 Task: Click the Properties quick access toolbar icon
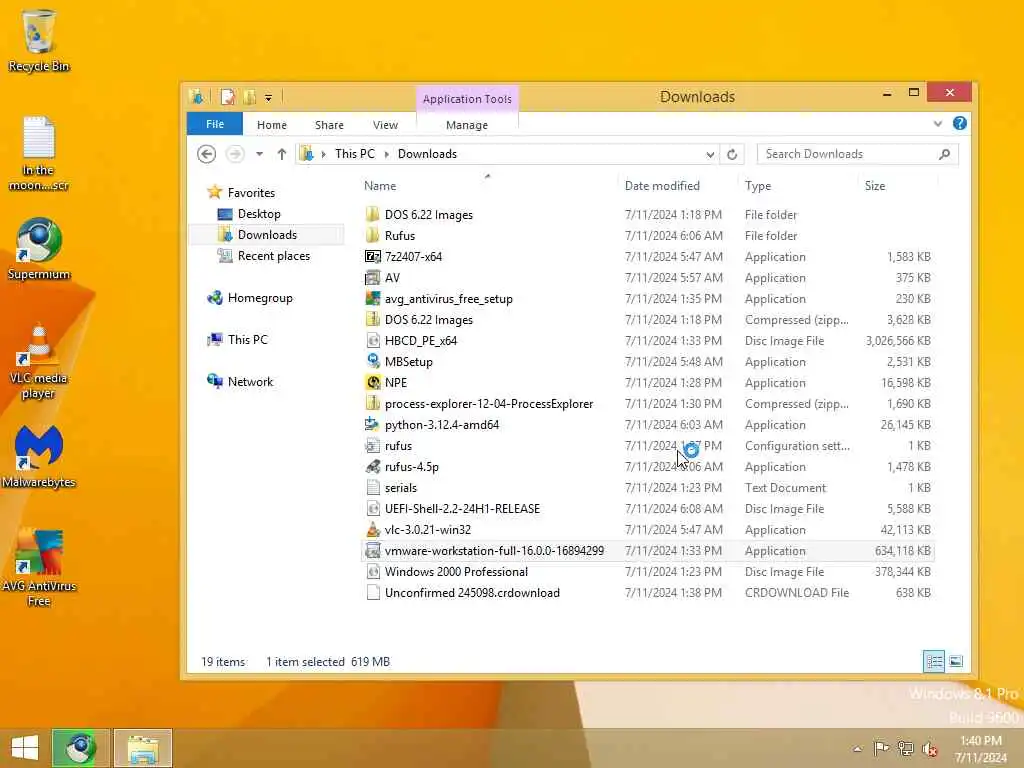point(227,97)
